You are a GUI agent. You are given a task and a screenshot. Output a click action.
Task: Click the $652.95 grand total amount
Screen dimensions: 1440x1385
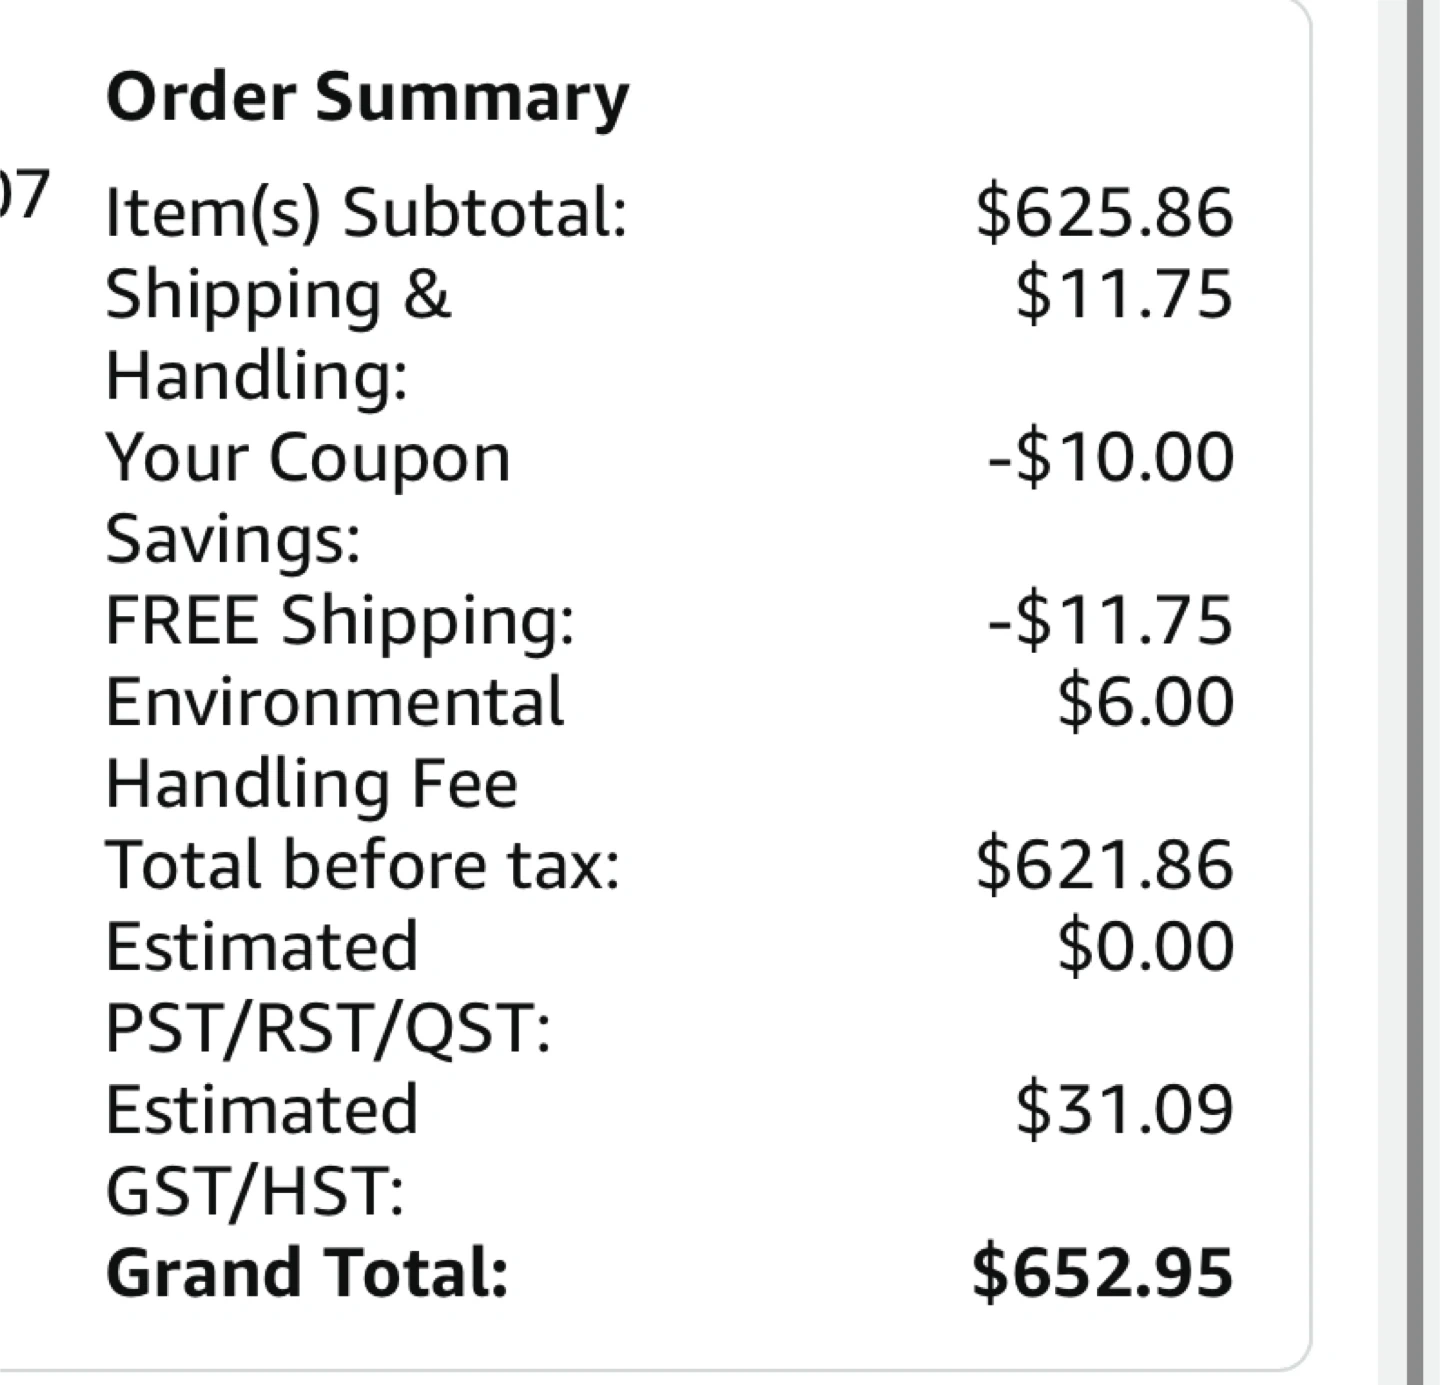click(x=1102, y=1273)
